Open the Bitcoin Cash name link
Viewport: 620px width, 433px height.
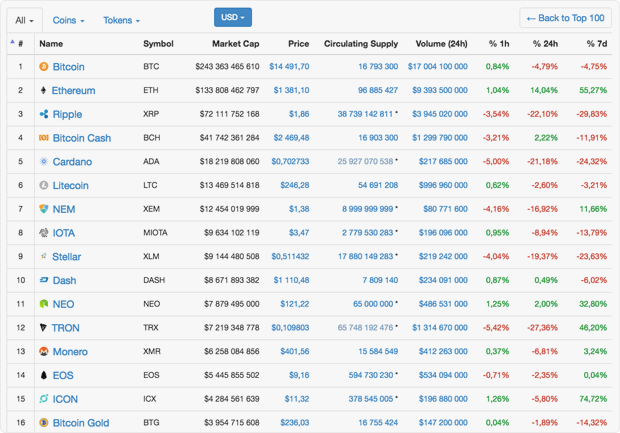pos(82,138)
